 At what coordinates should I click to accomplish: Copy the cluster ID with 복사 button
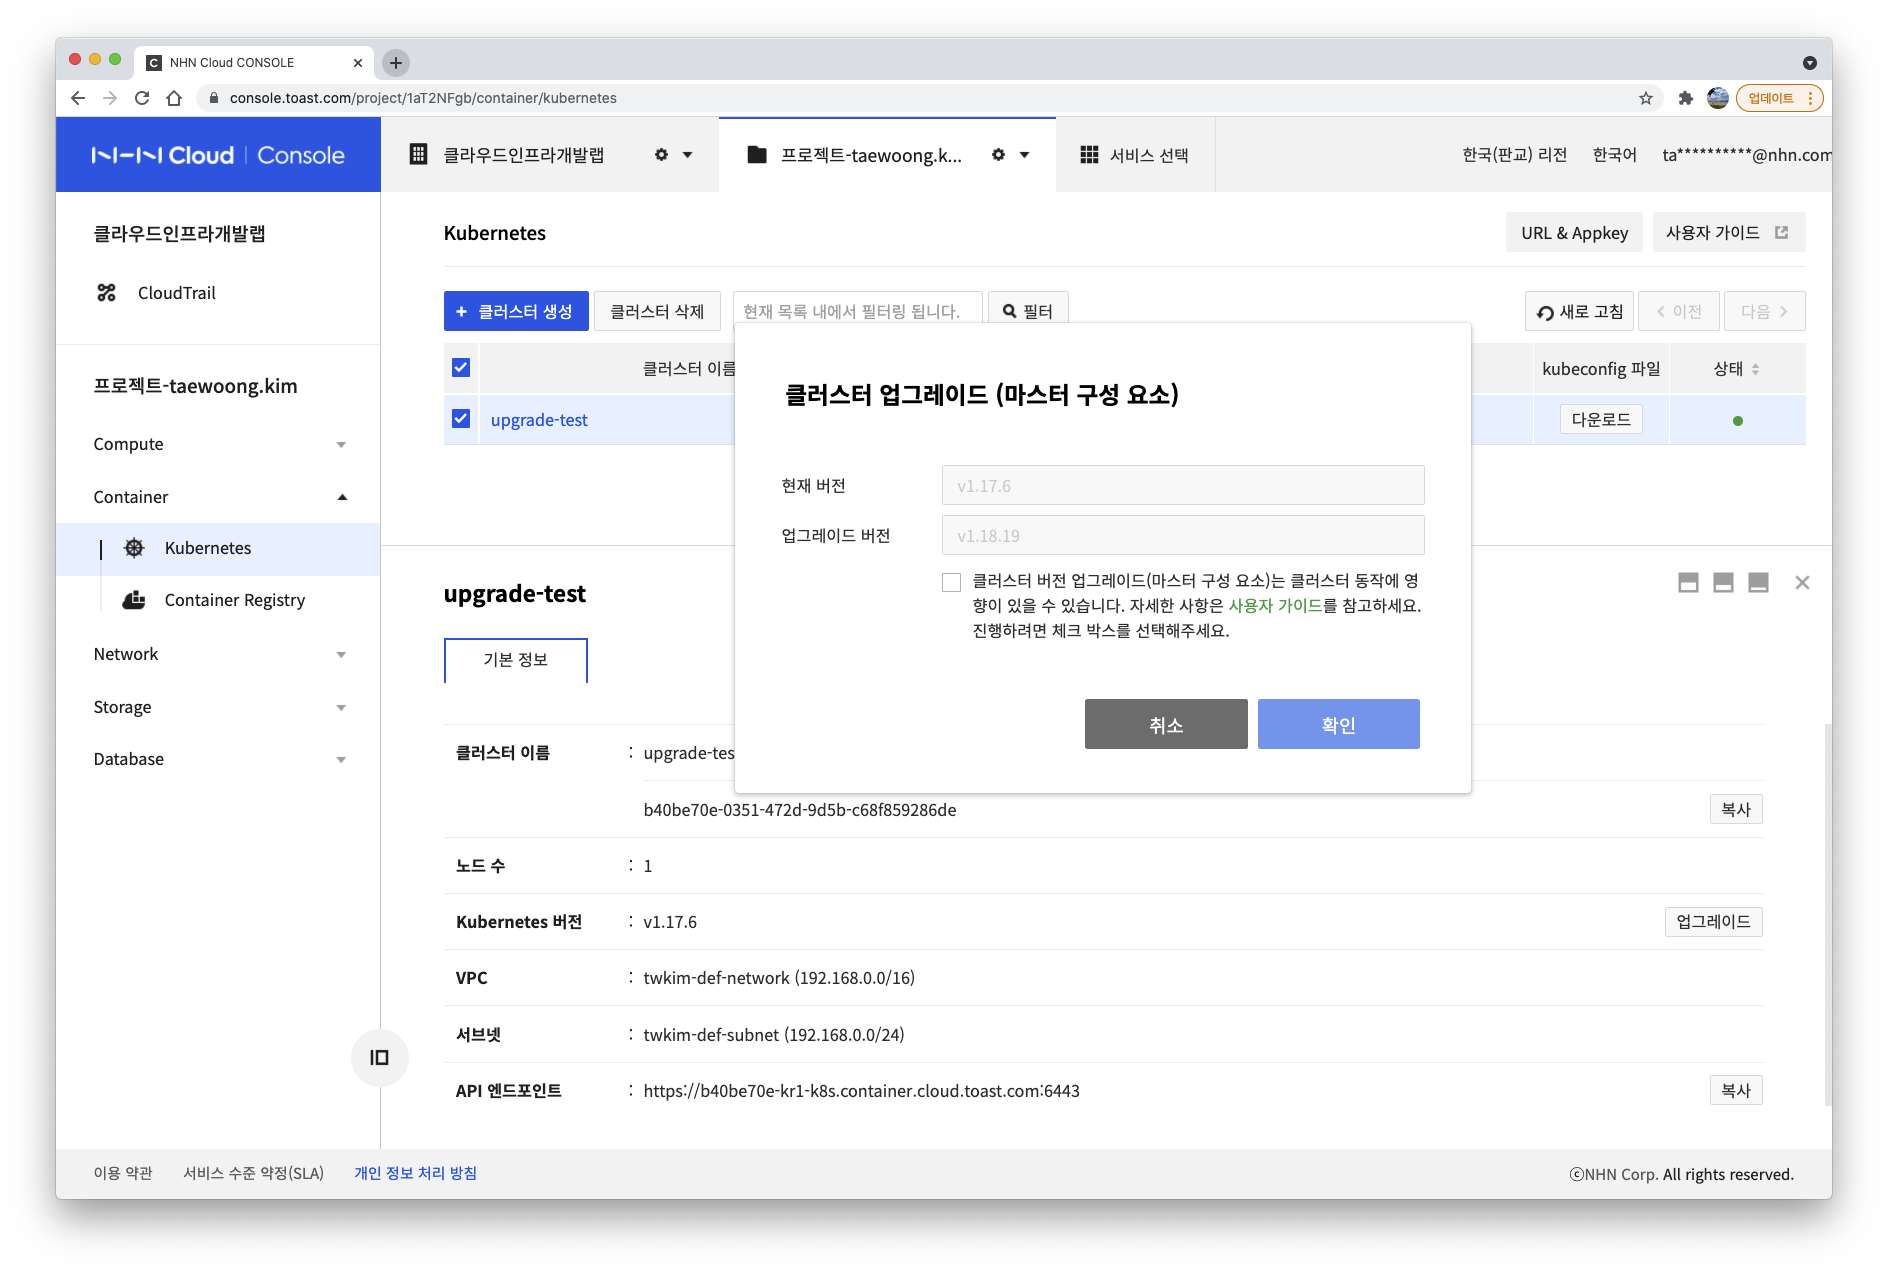point(1736,810)
